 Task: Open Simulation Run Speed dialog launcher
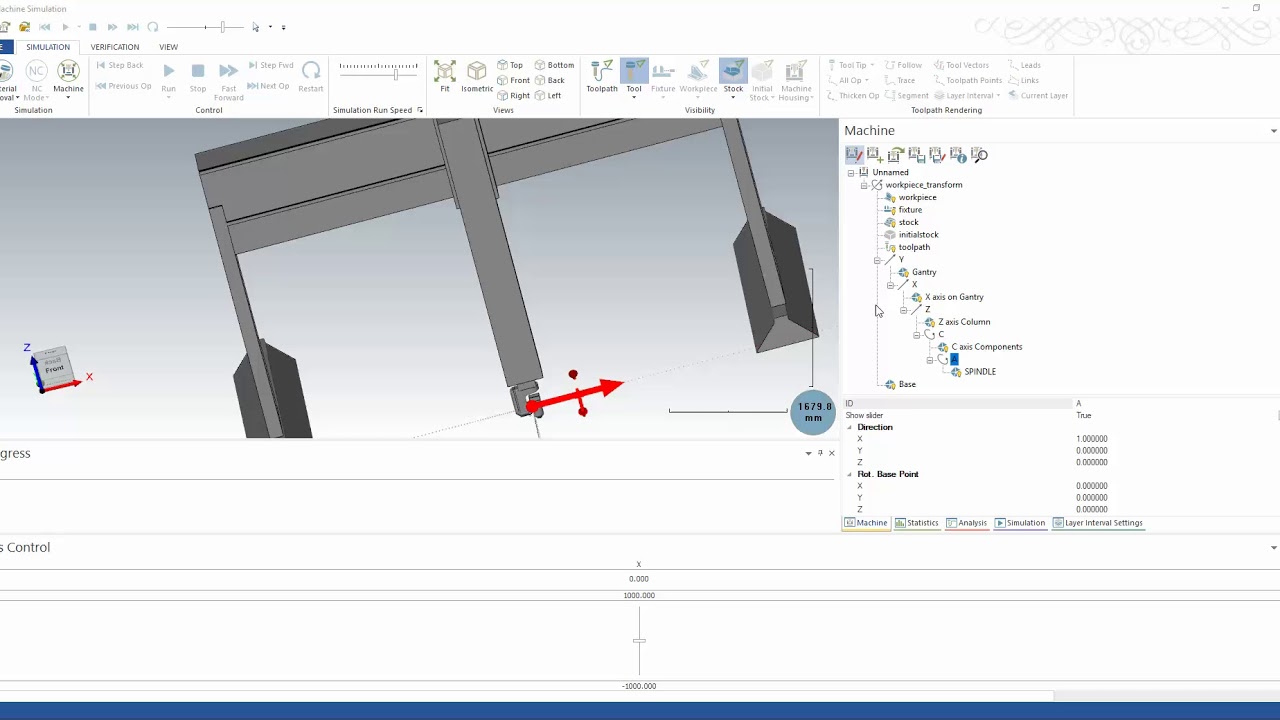420,110
